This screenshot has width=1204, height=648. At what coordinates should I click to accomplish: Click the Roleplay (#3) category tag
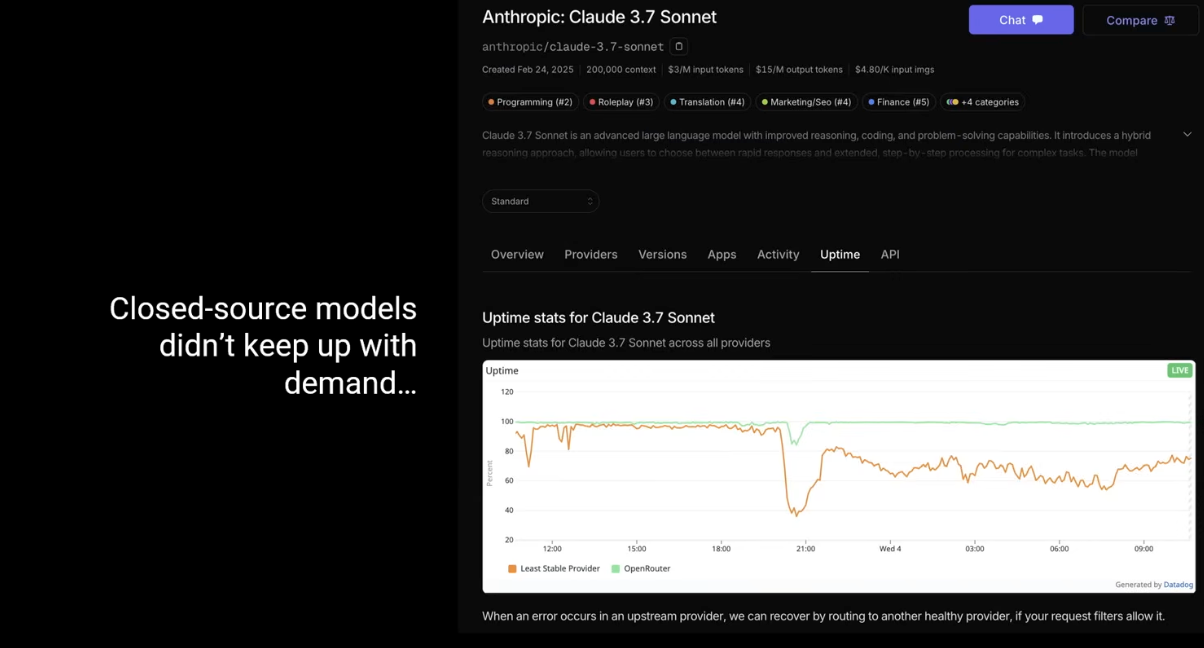click(x=622, y=102)
